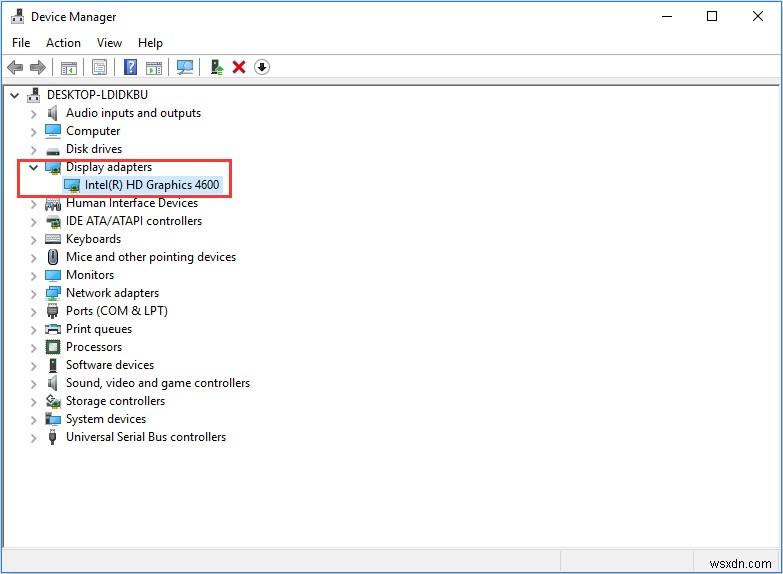Collapse the Display adapters category

click(33, 167)
